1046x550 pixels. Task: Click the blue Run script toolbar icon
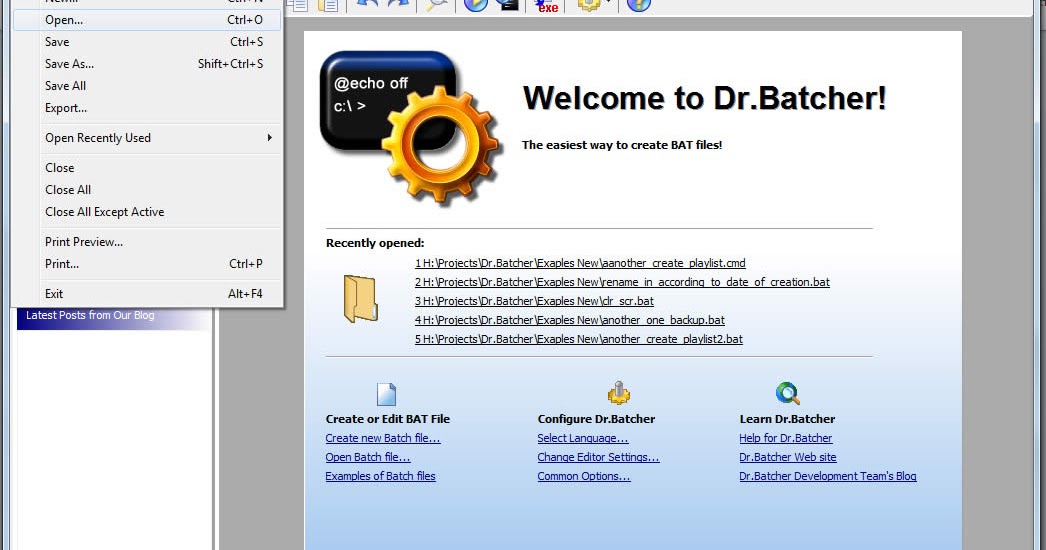coord(476,5)
